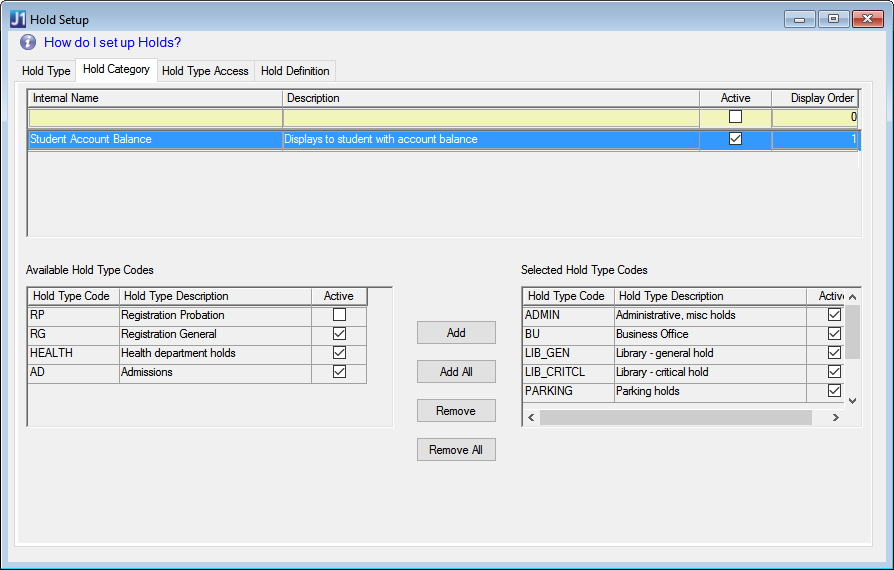This screenshot has width=894, height=570.
Task: Check the Active box in the blank new row
Action: tap(735, 117)
